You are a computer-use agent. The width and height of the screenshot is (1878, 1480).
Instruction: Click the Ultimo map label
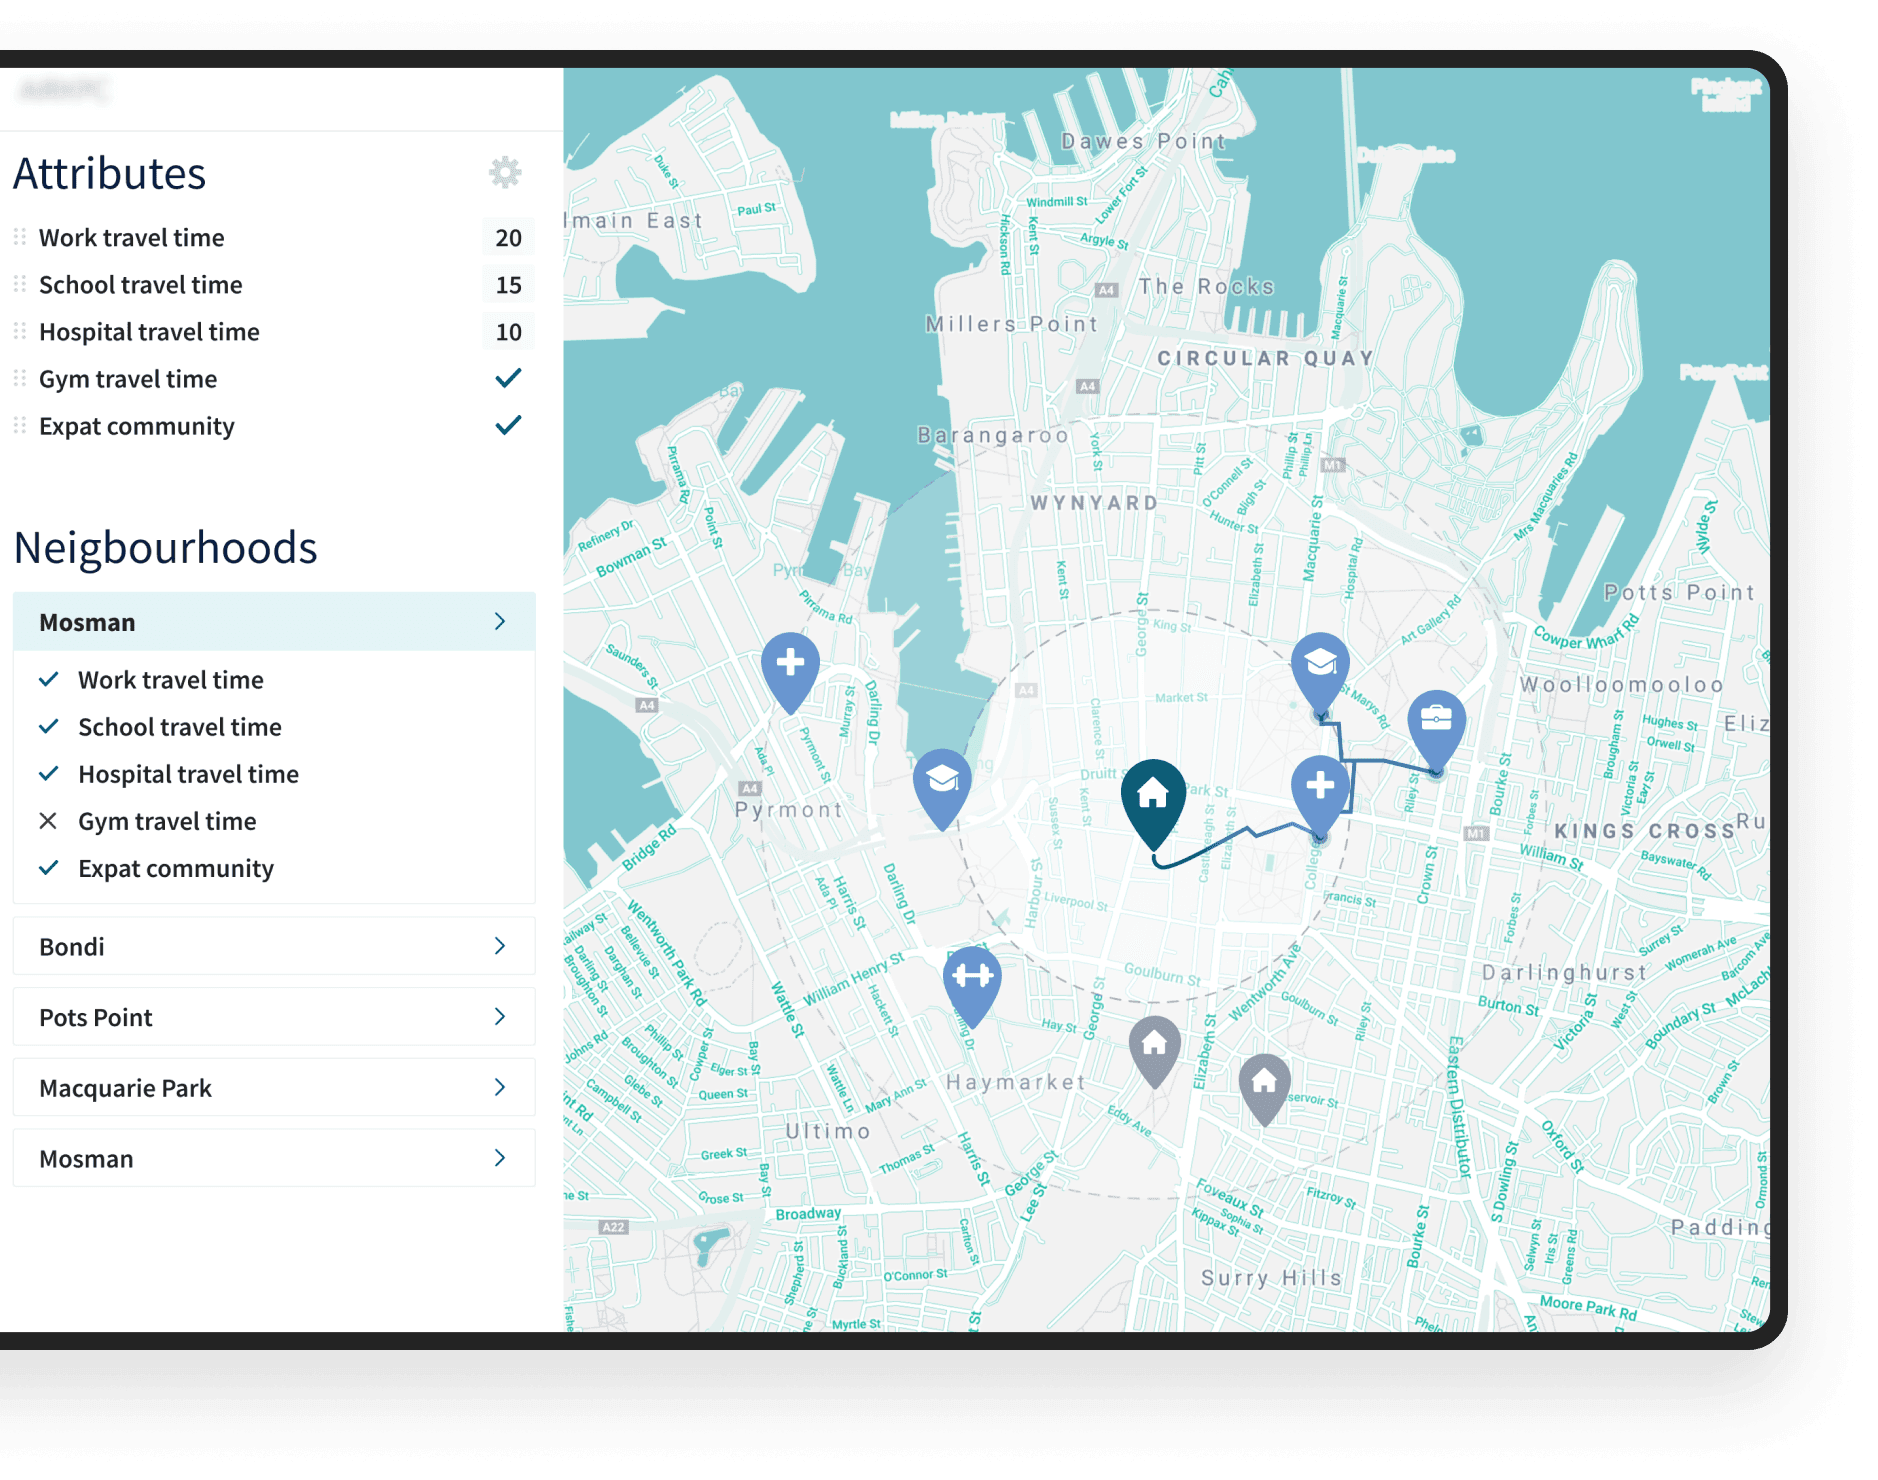click(828, 1131)
